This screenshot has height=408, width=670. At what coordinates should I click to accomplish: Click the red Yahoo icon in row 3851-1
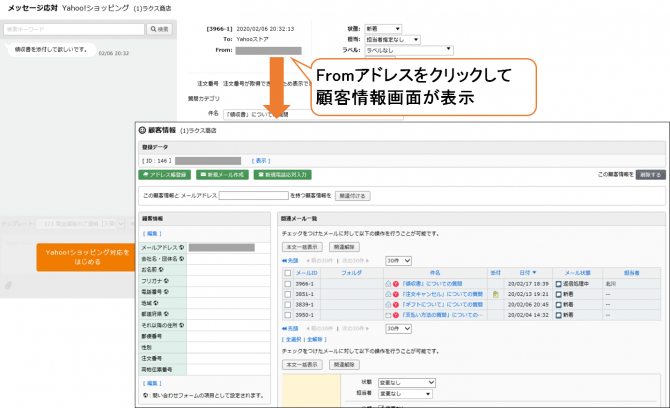coord(396,294)
